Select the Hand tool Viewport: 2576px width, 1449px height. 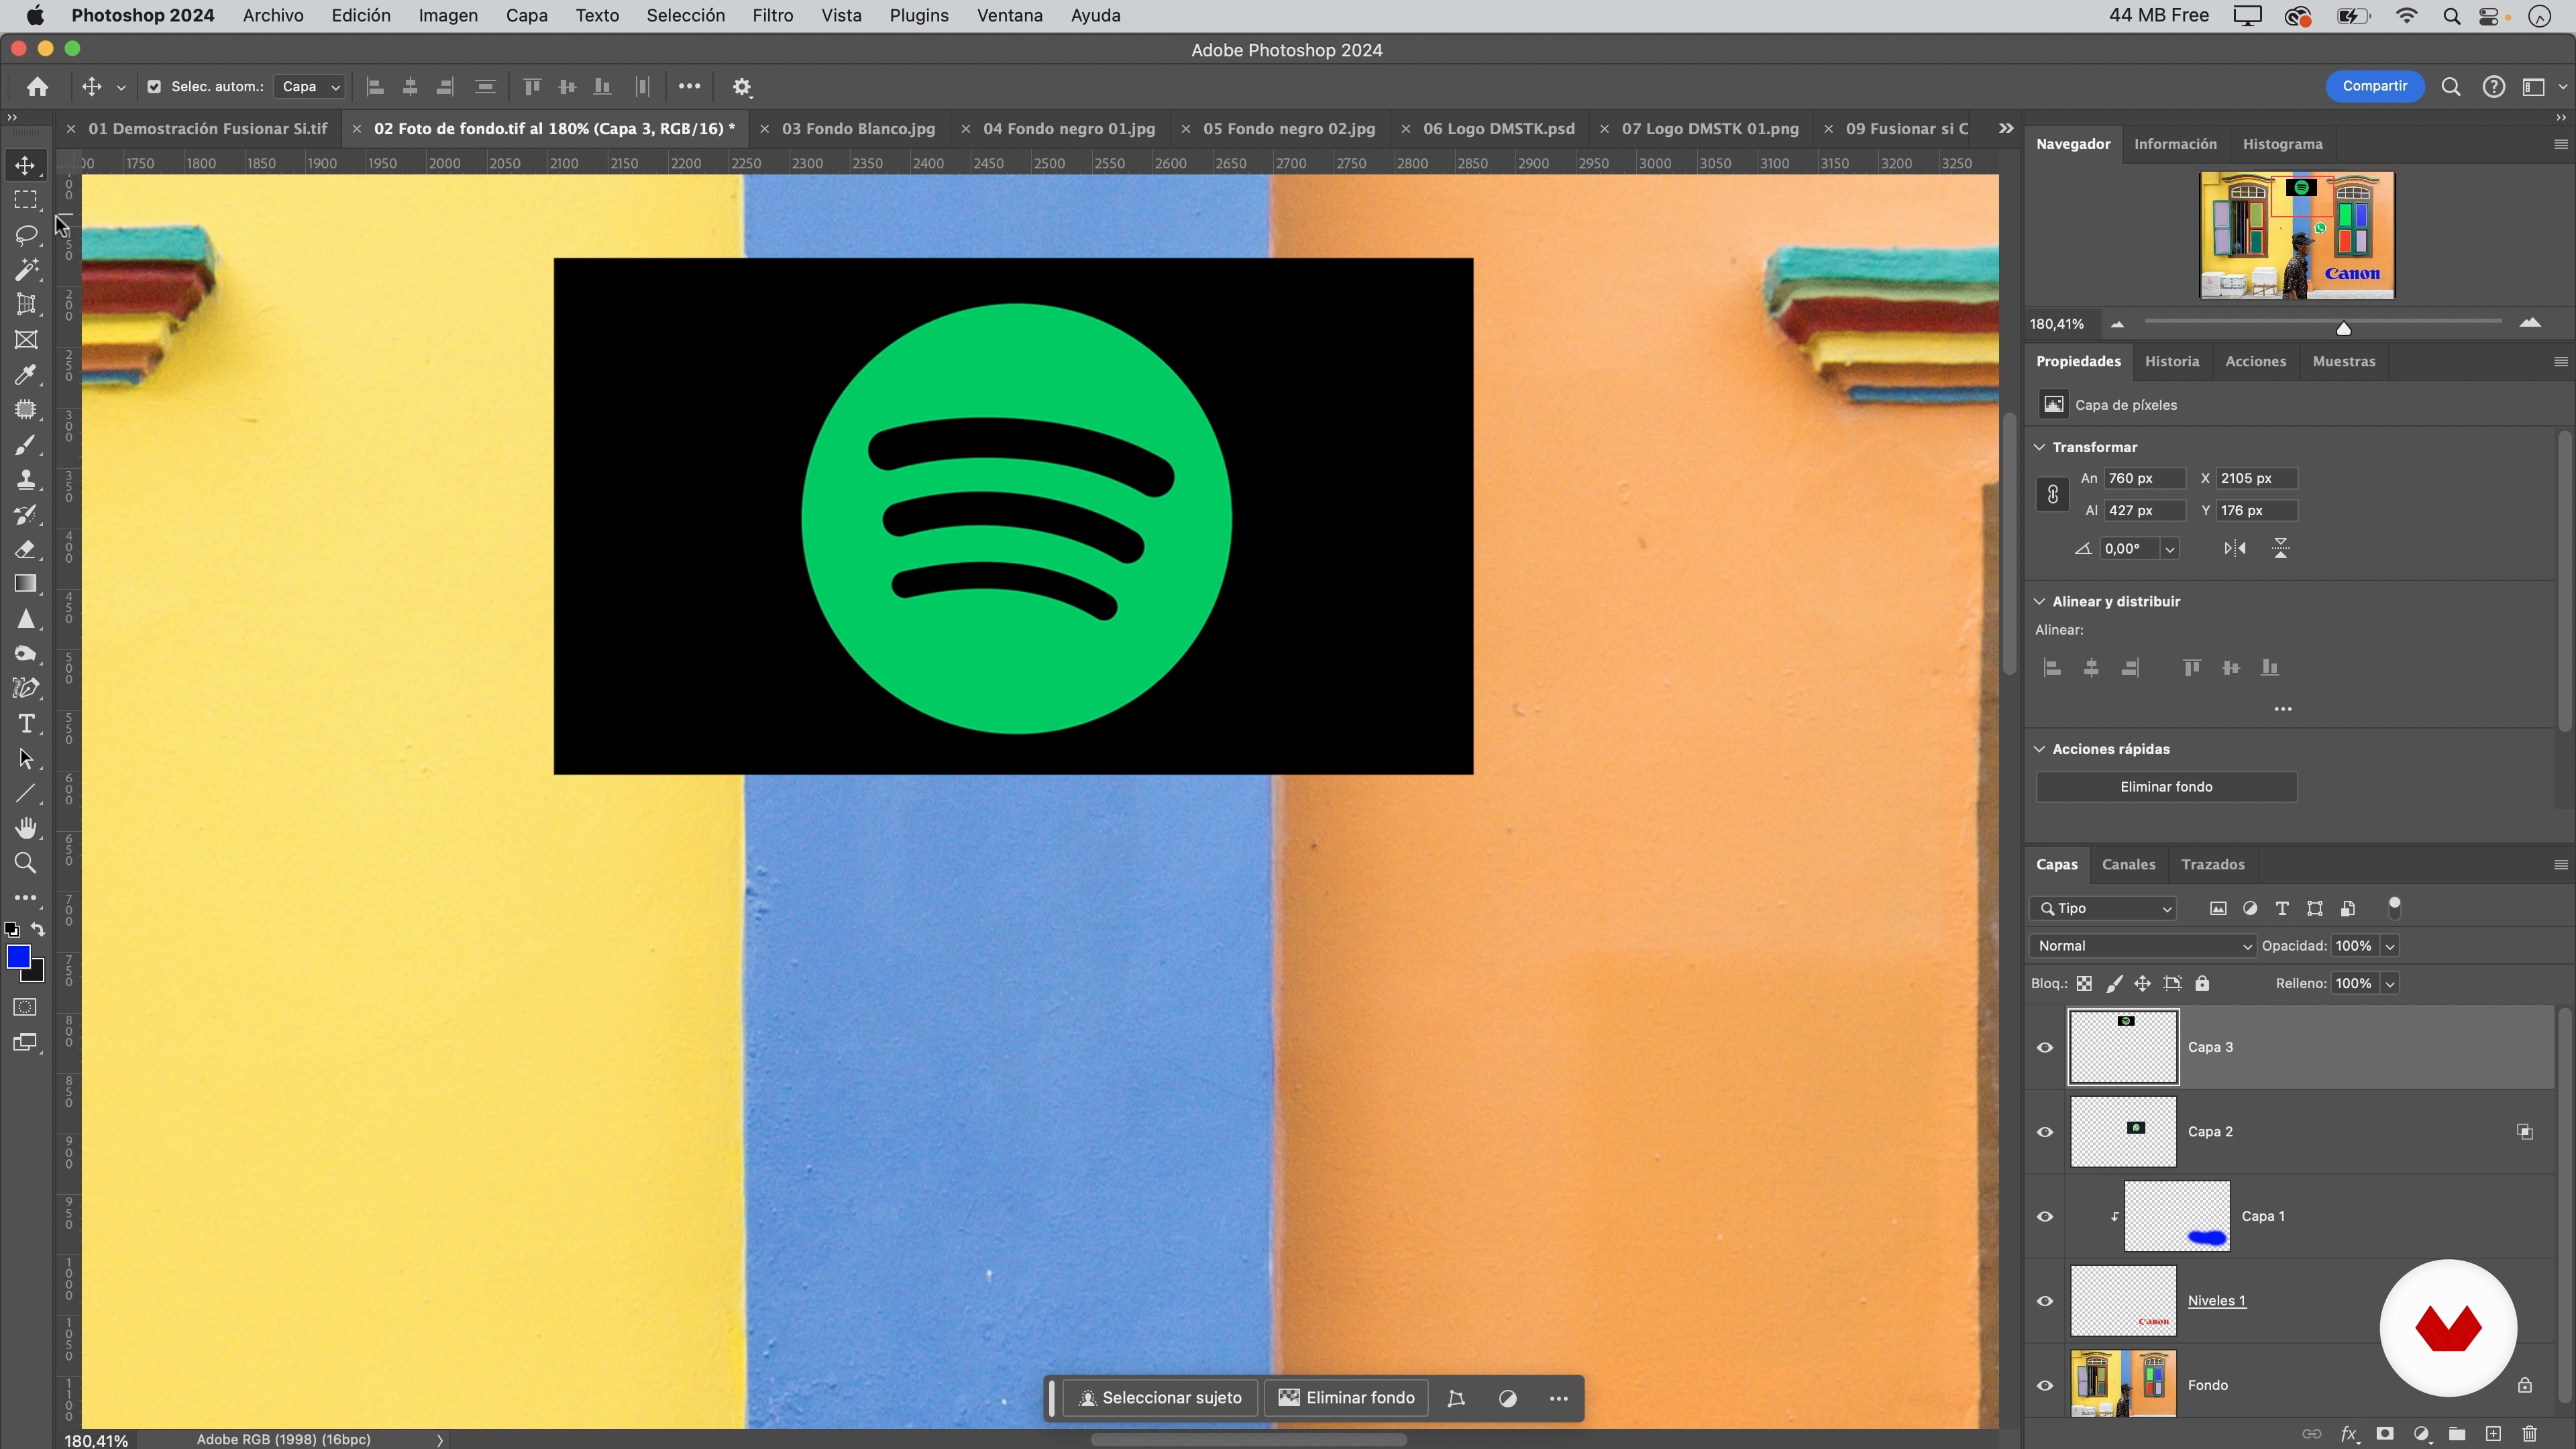pyautogui.click(x=26, y=828)
